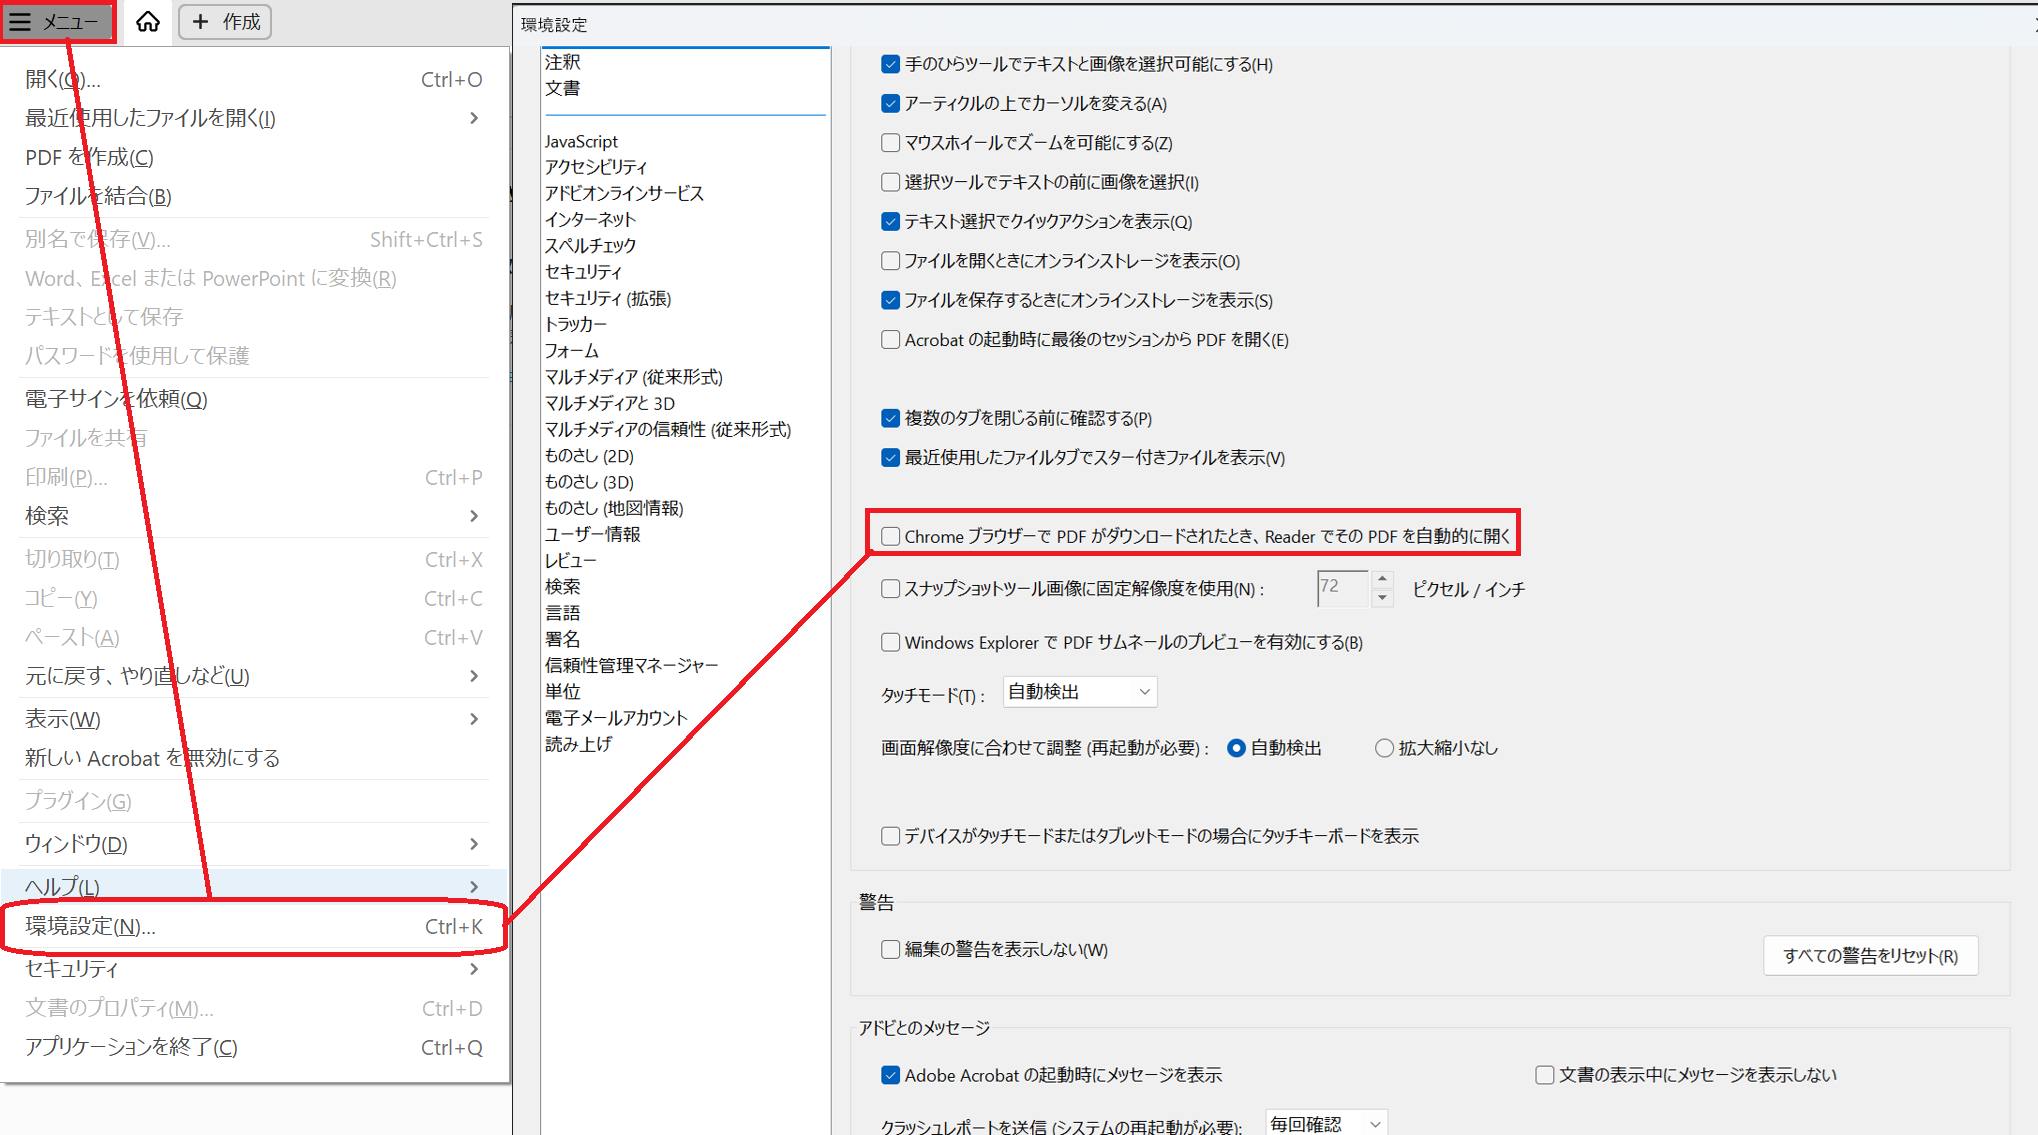Select 読み上げ category

click(579, 744)
